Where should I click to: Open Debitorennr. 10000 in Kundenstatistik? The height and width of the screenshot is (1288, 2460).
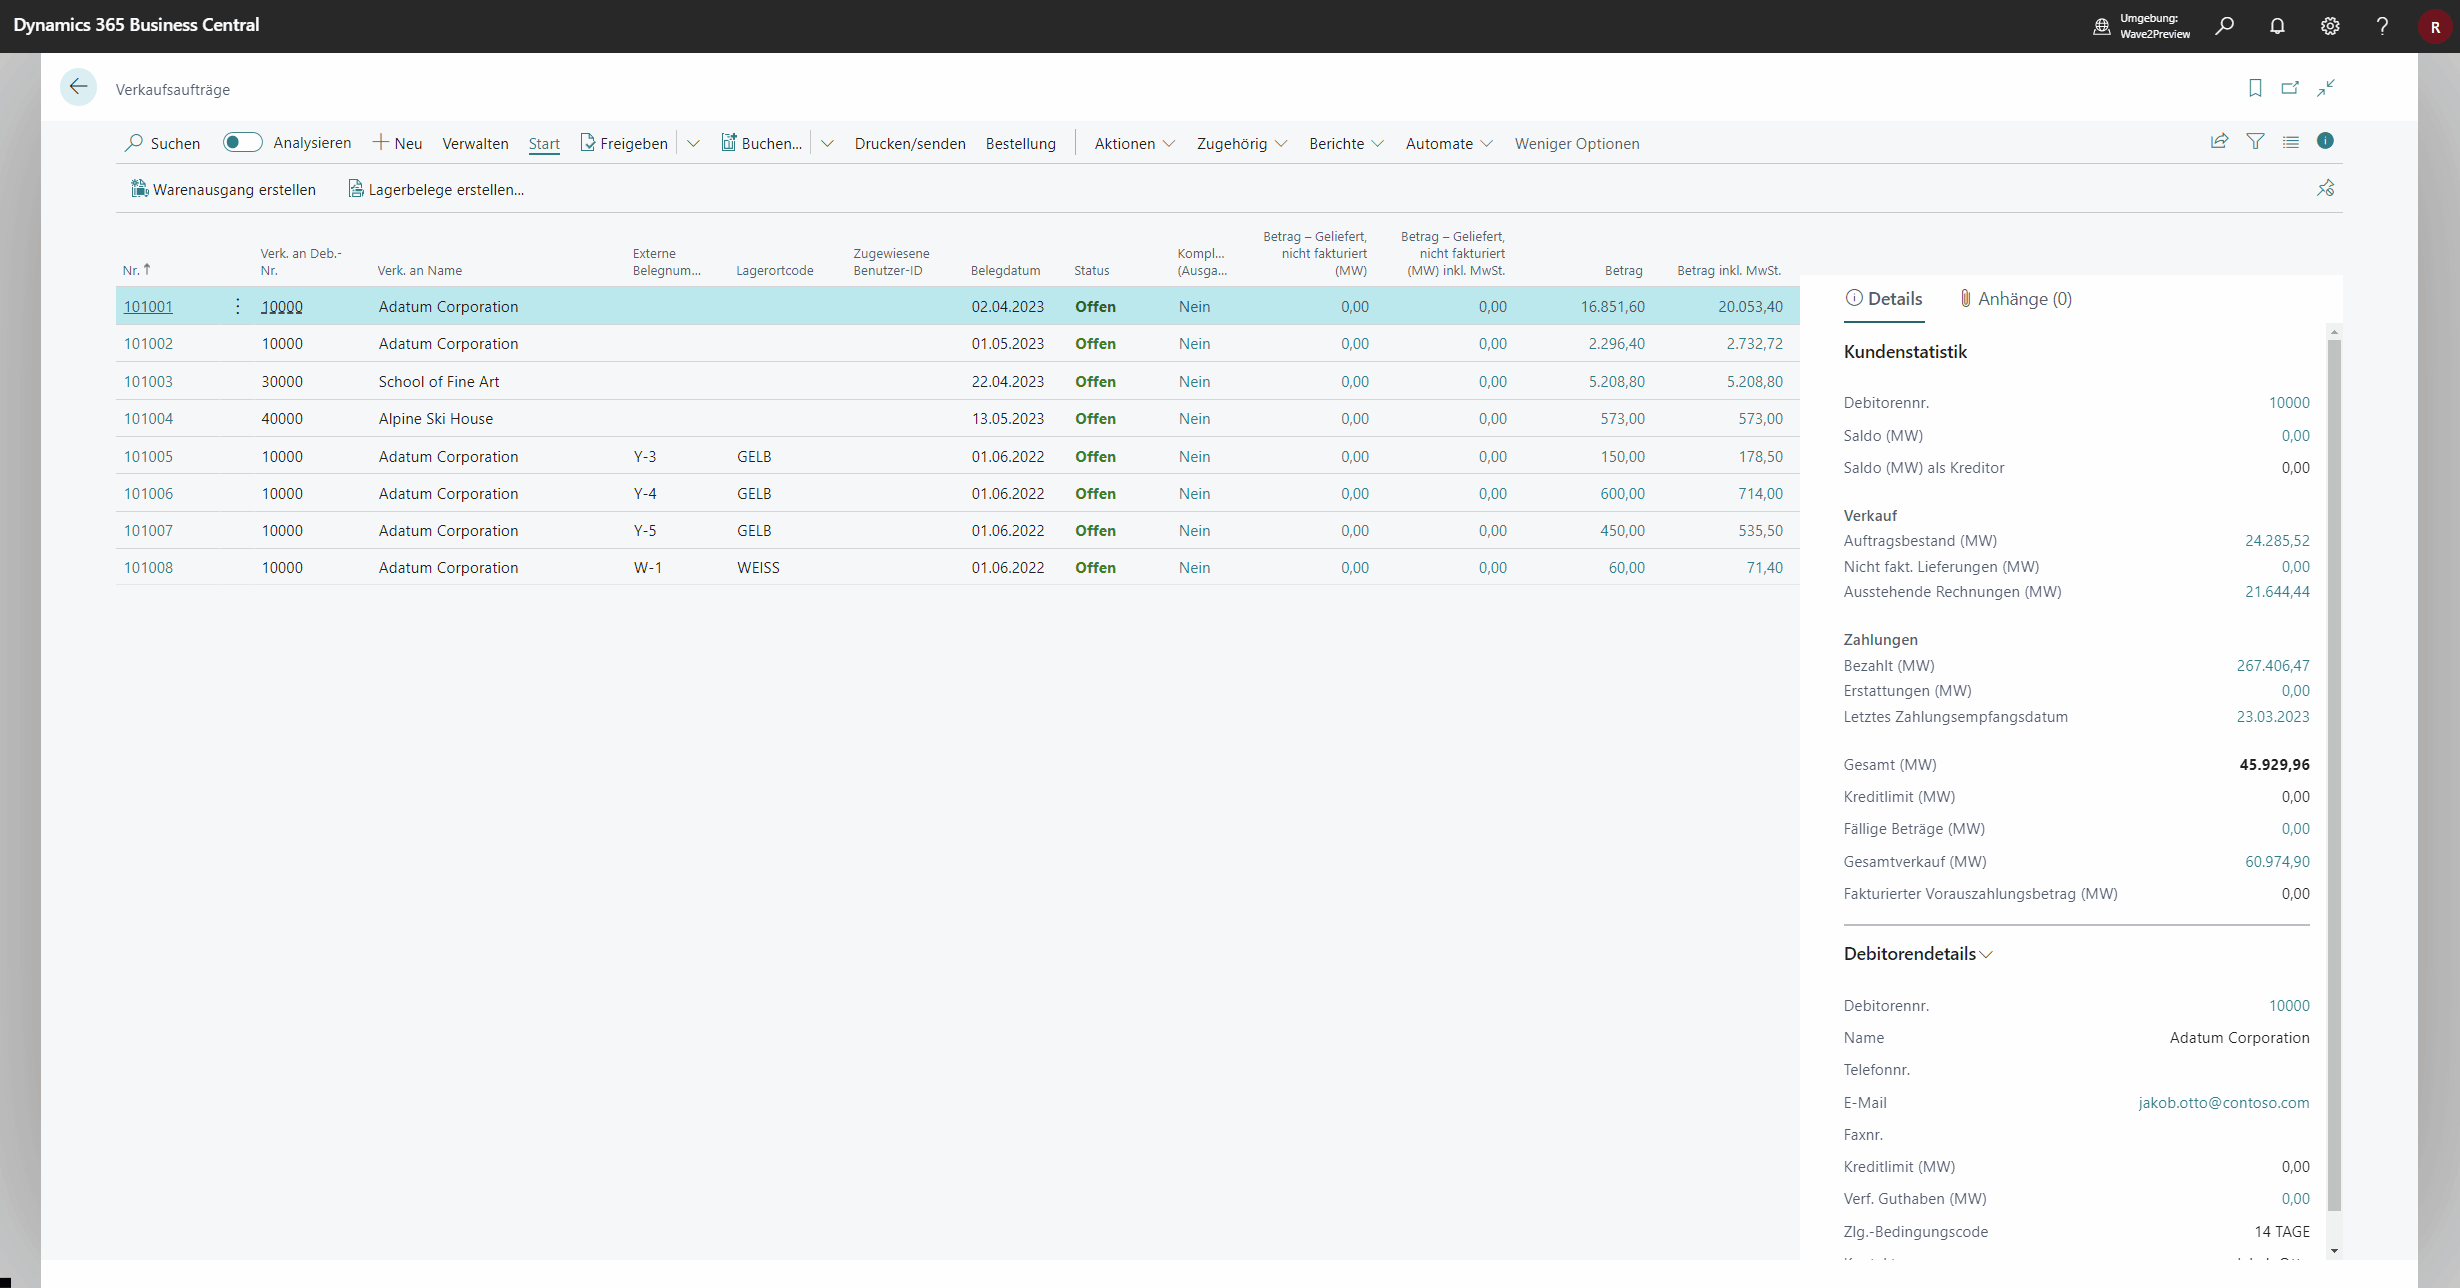tap(2289, 402)
